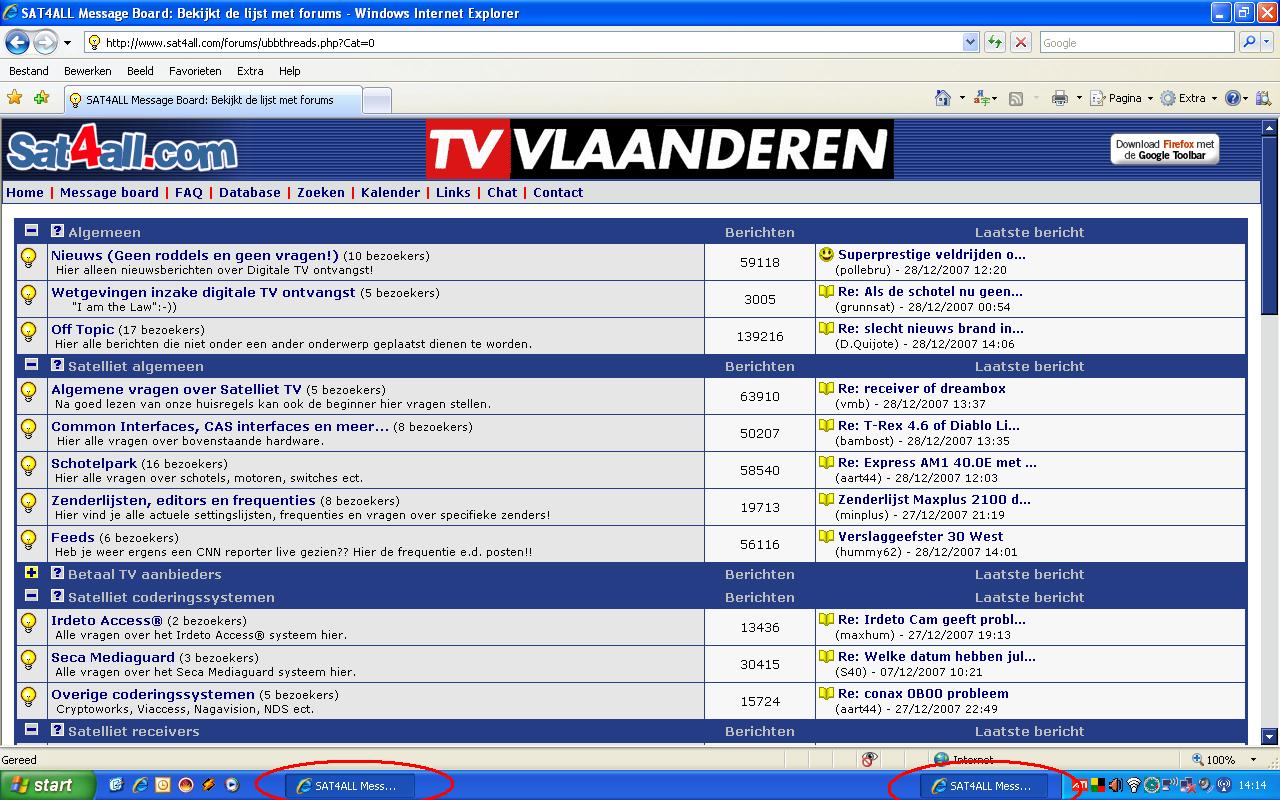
Task: Click the Add to Favorites star-plus icon
Action: 41,98
